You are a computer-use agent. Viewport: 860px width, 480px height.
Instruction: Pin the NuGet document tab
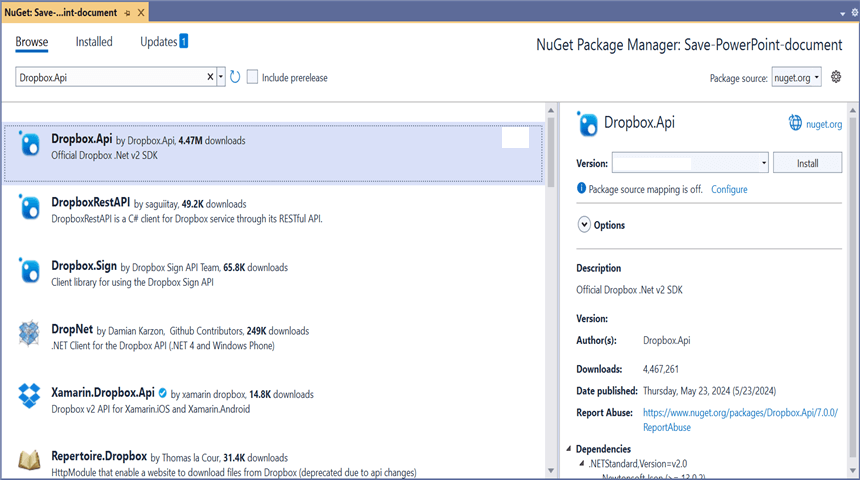[x=127, y=13]
